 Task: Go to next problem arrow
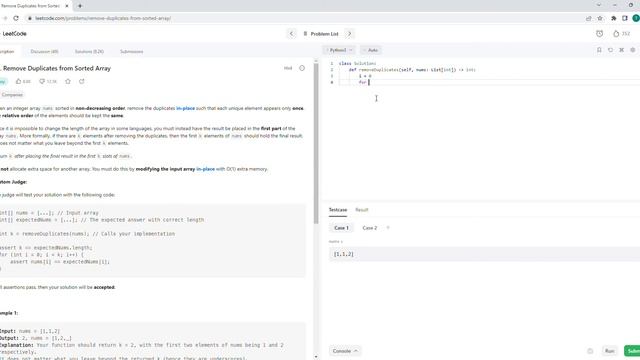[x=349, y=34]
